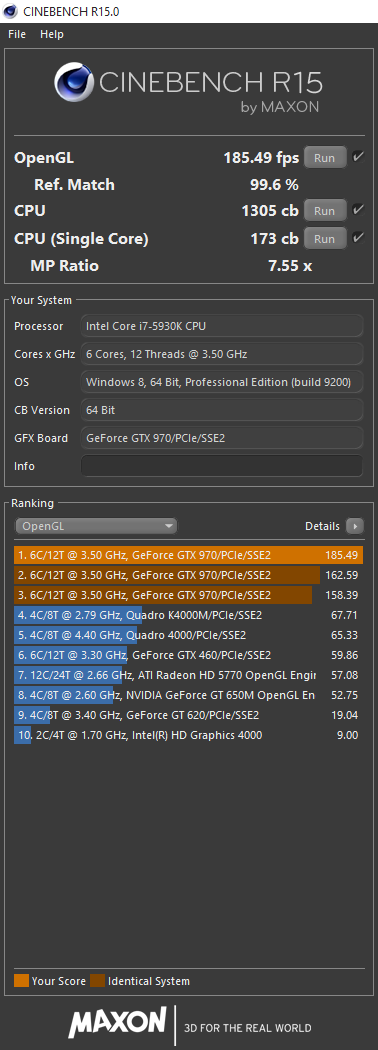Select the Intel HD Graphics 4000 row
The image size is (378, 1050).
click(188, 736)
